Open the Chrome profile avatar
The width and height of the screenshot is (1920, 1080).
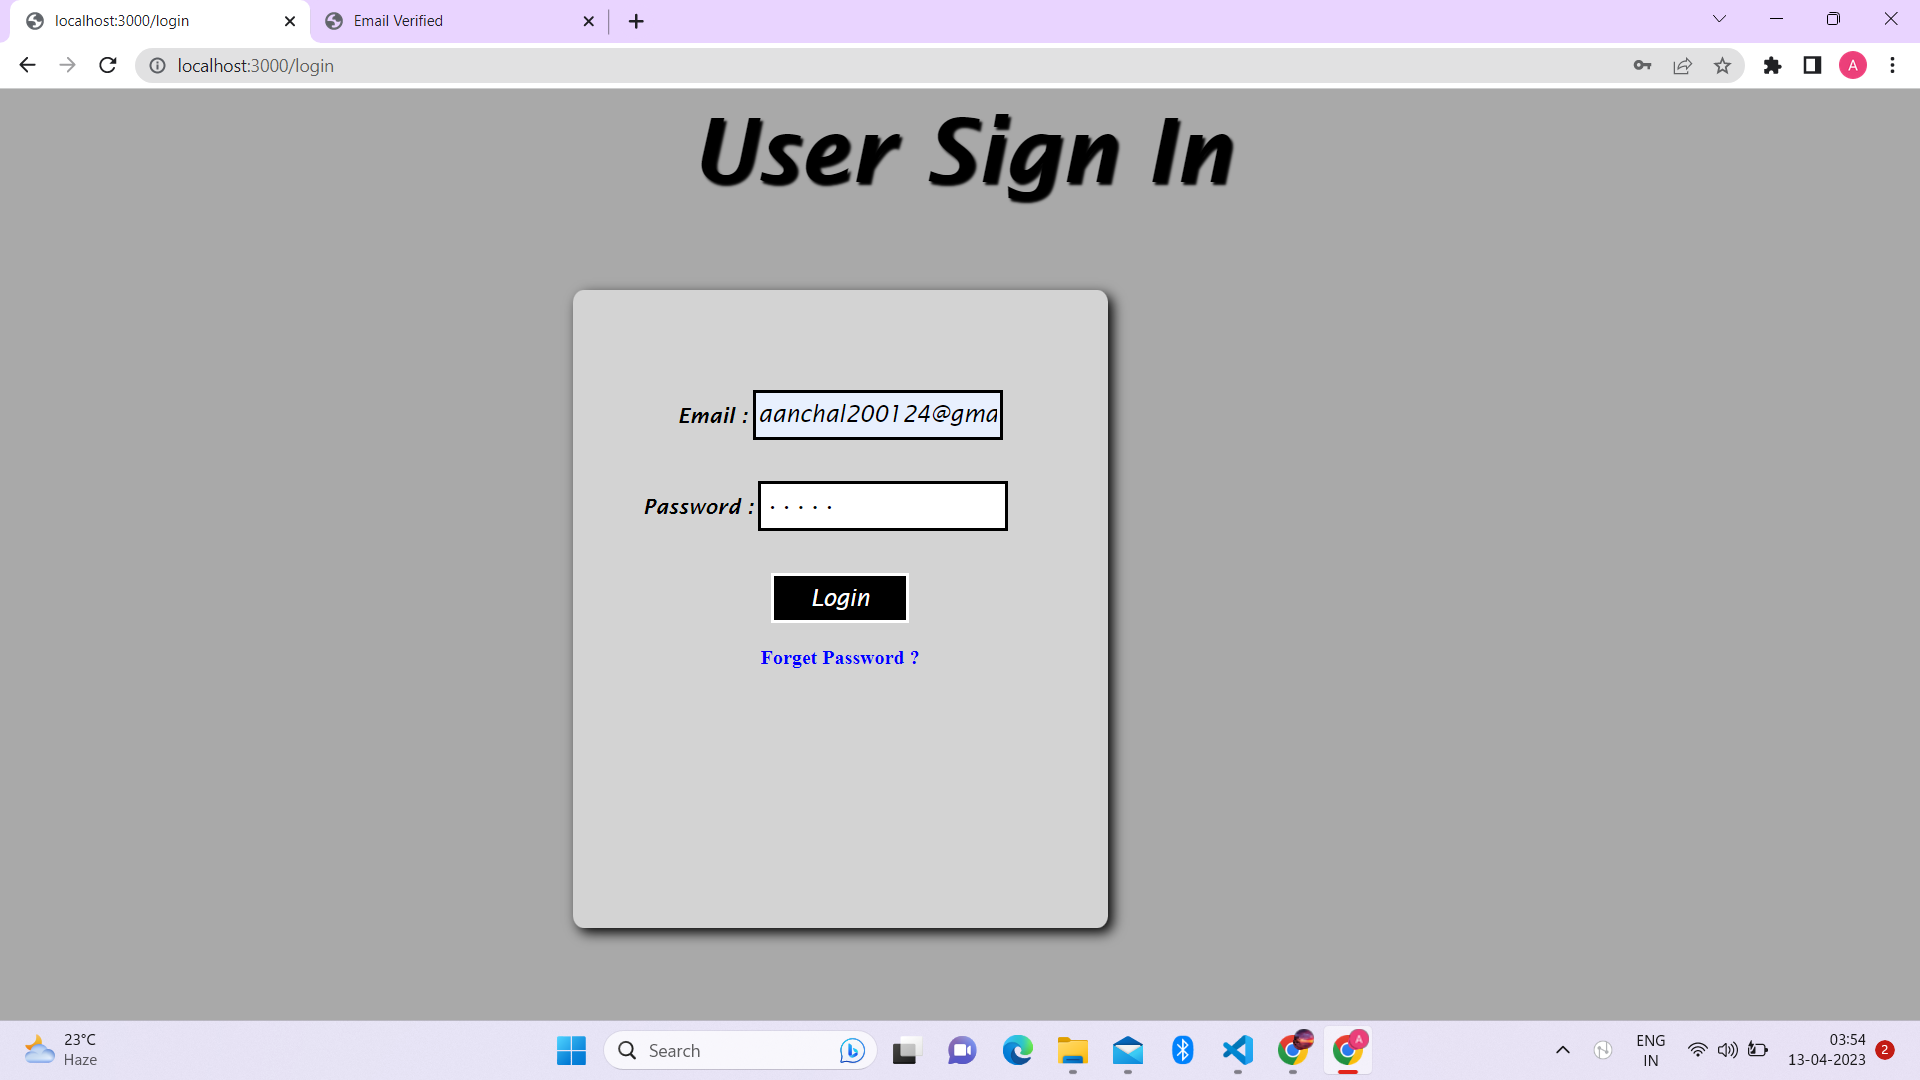point(1852,65)
